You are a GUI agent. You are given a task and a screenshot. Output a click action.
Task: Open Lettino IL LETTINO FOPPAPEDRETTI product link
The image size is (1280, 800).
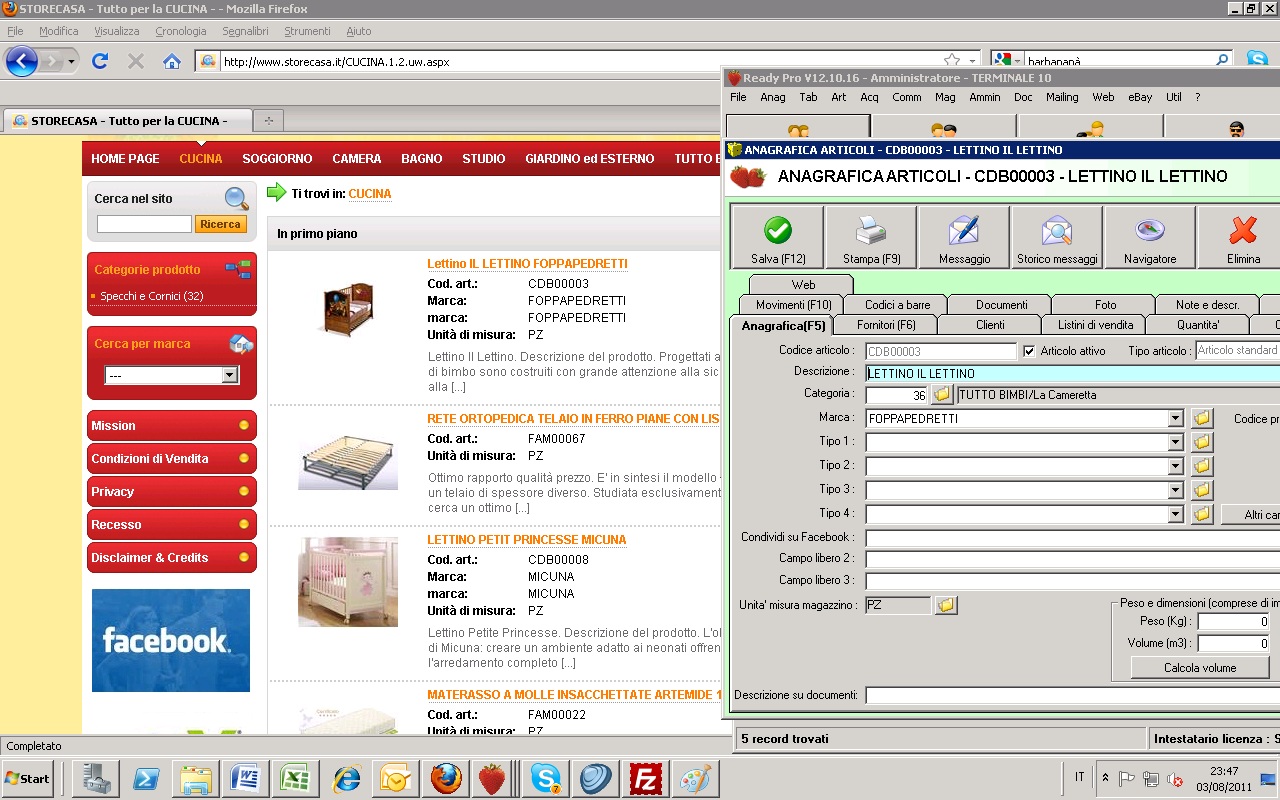click(x=527, y=264)
